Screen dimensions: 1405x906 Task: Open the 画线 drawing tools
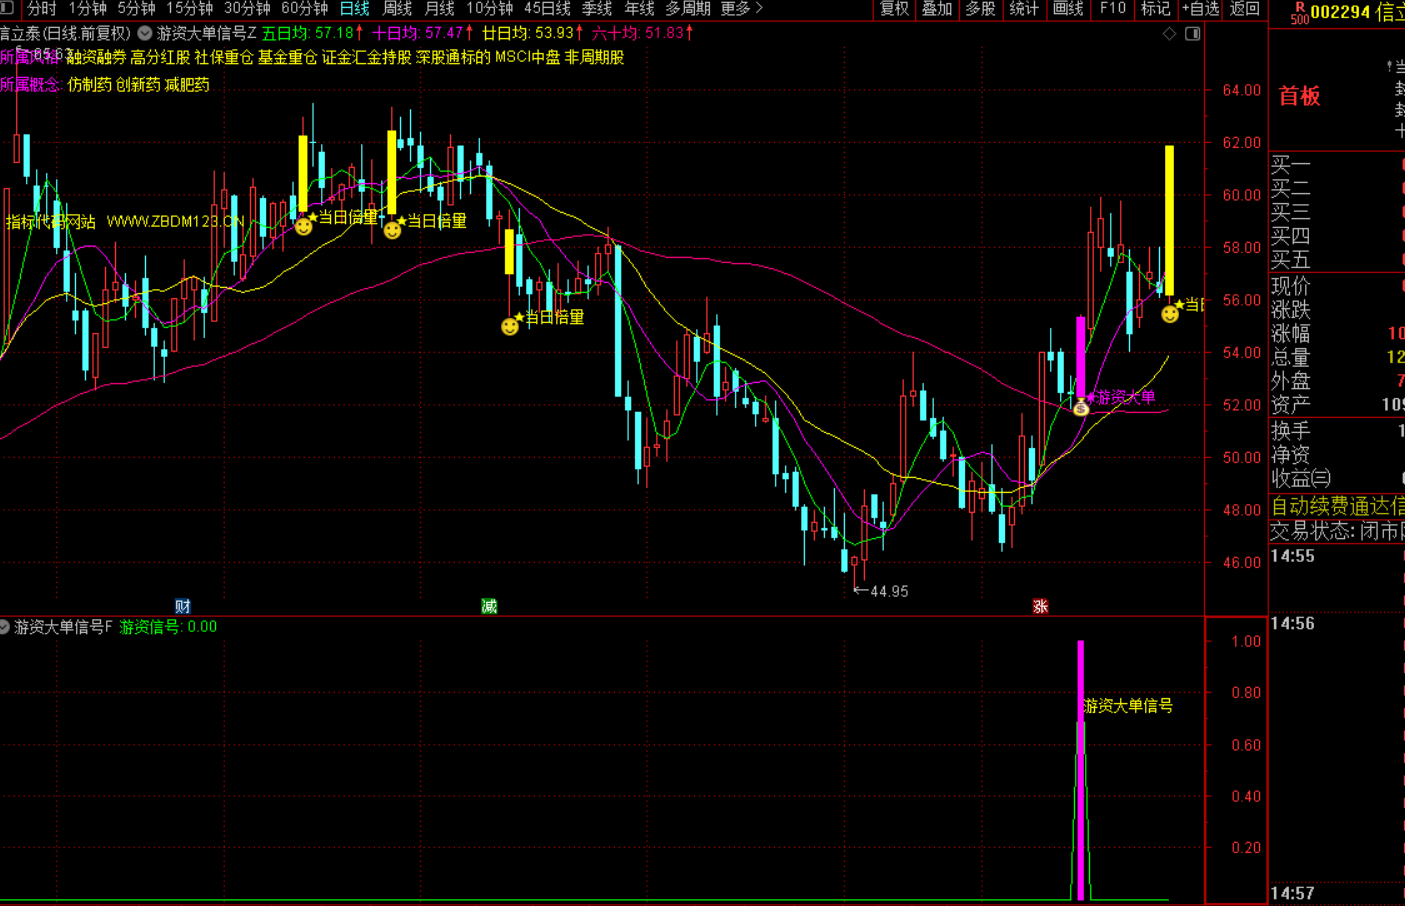pos(1068,9)
